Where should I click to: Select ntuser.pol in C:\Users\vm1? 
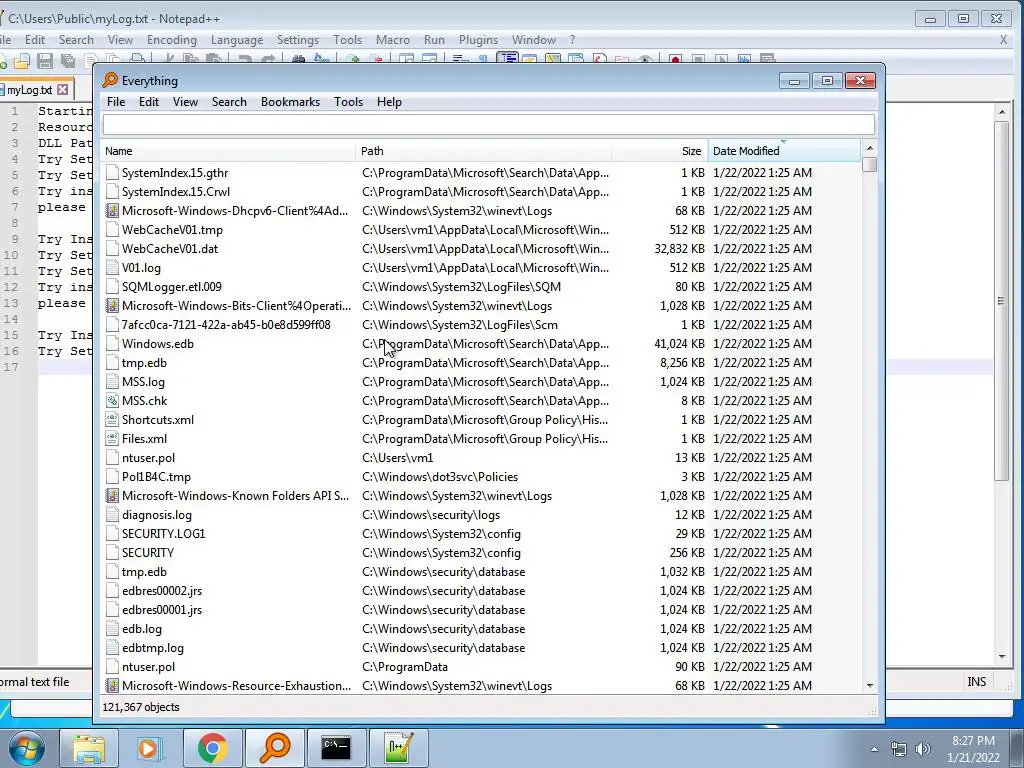[x=482, y=458]
